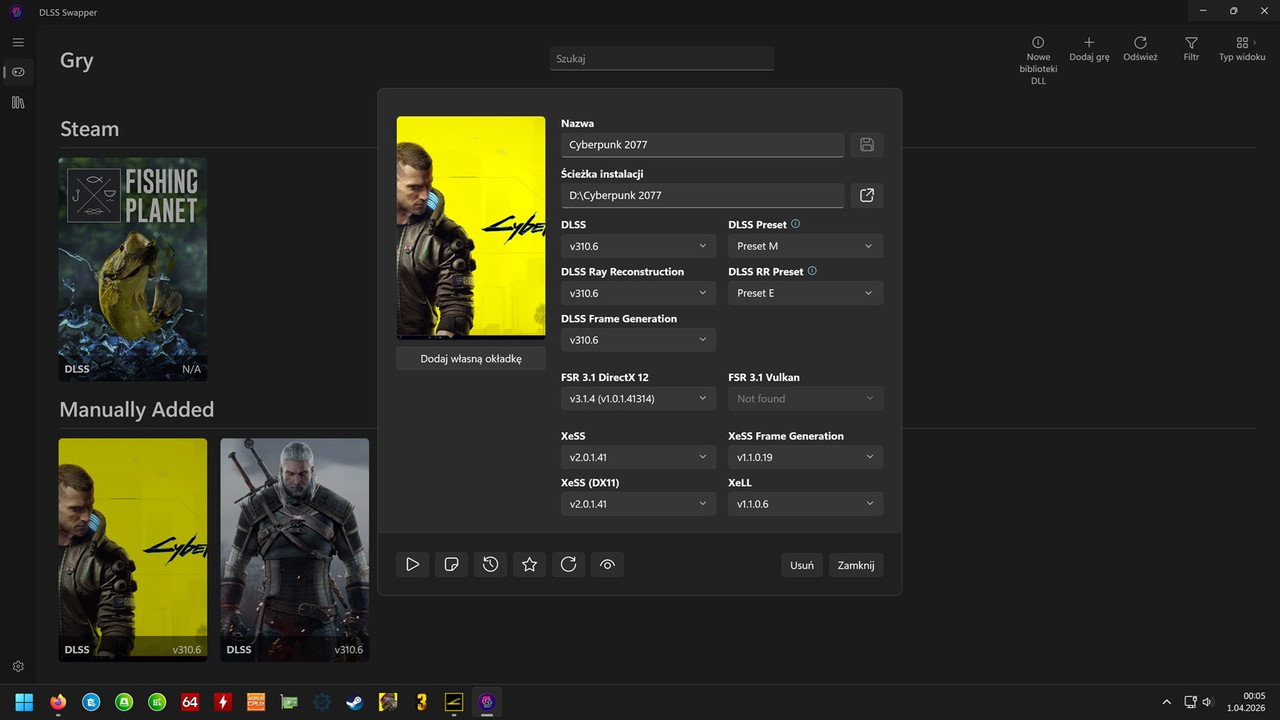Viewport: 1280px width, 720px height.
Task: Click the Manually Added section heading
Action: tap(137, 409)
